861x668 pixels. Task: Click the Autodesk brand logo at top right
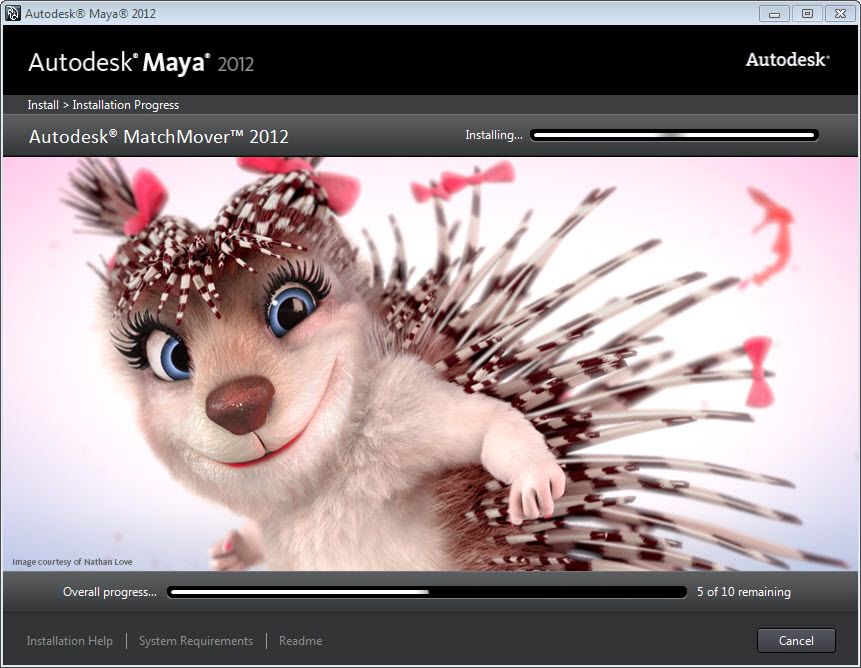click(x=787, y=60)
